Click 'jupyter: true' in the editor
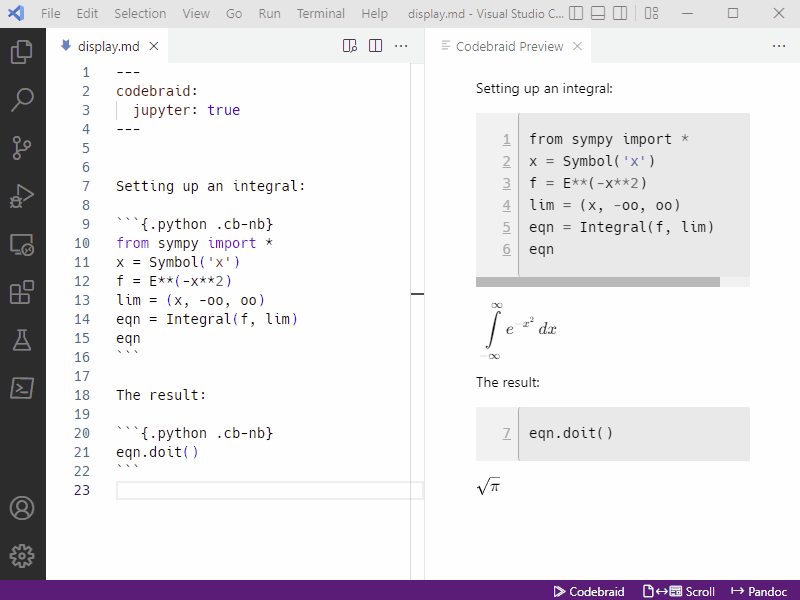Image resolution: width=800 pixels, height=600 pixels. coord(187,110)
